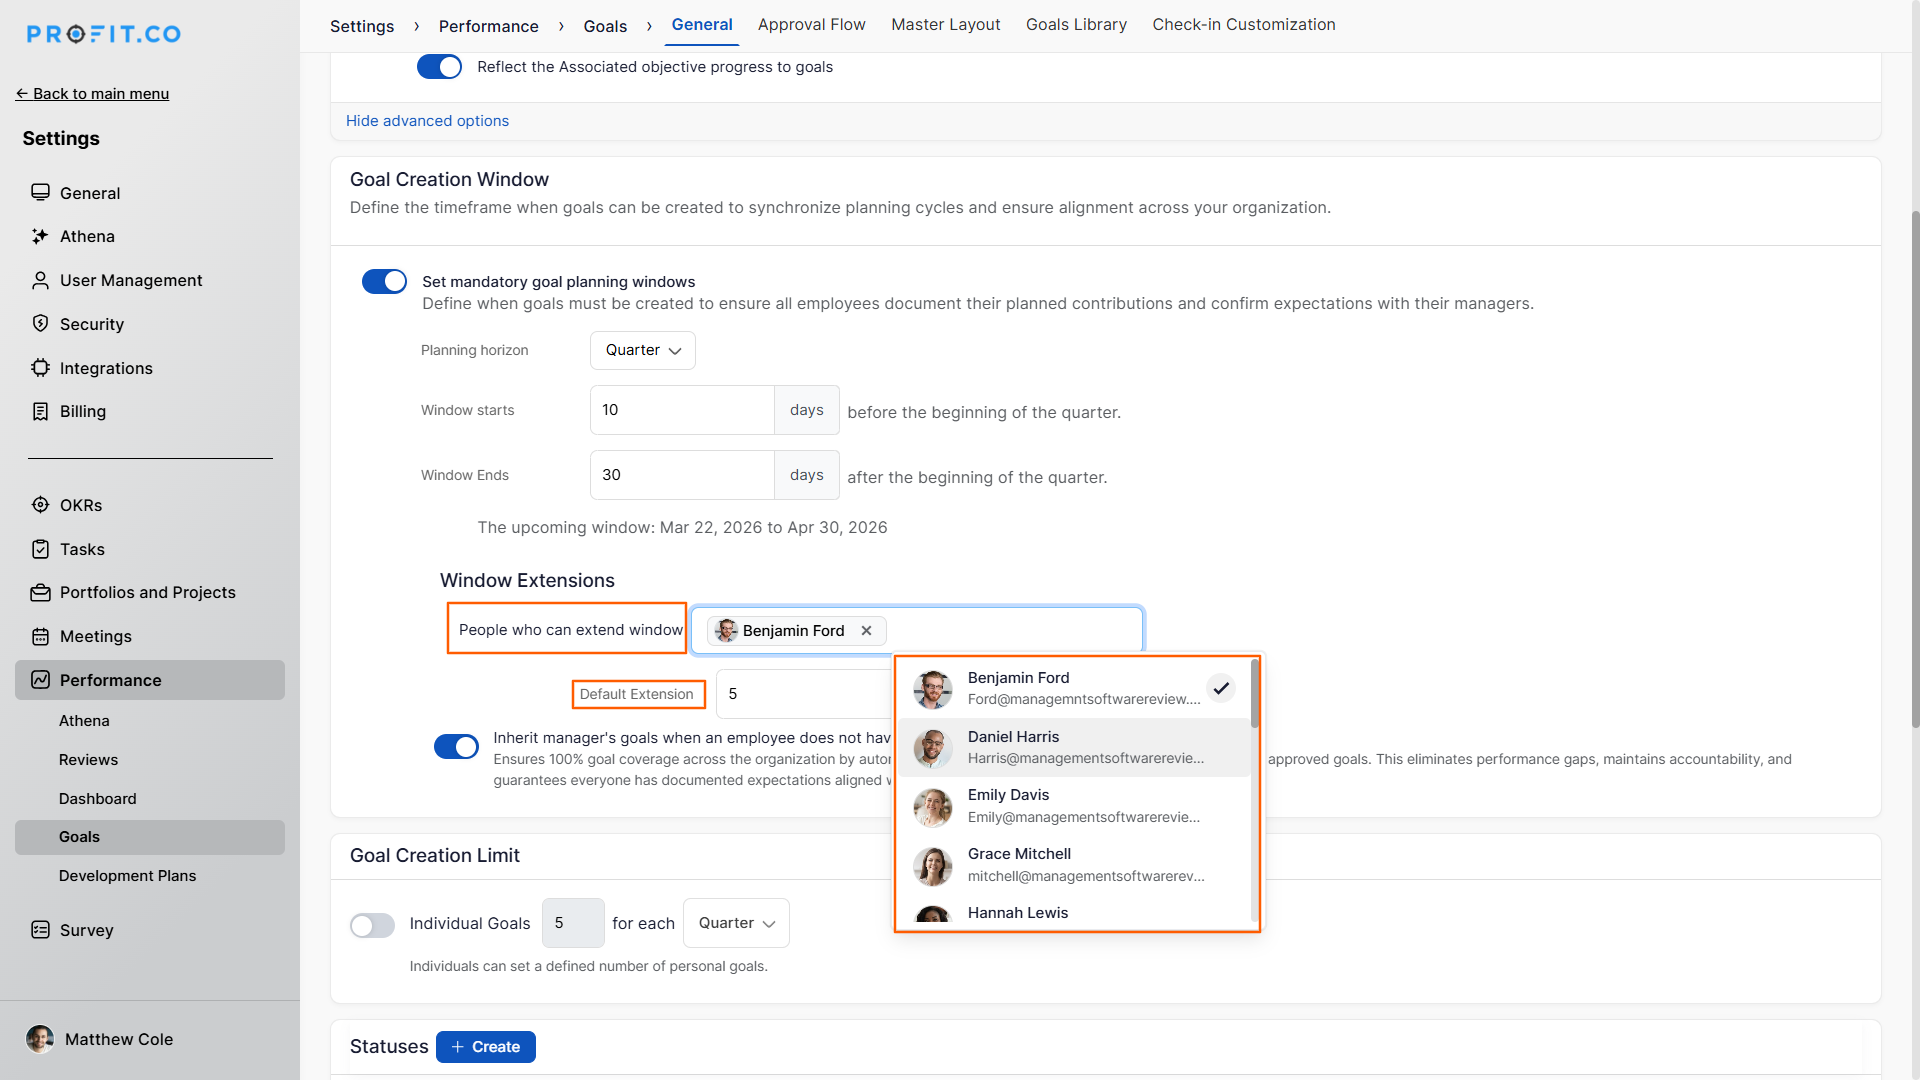
Task: Click the Security shield icon
Action: 40,324
